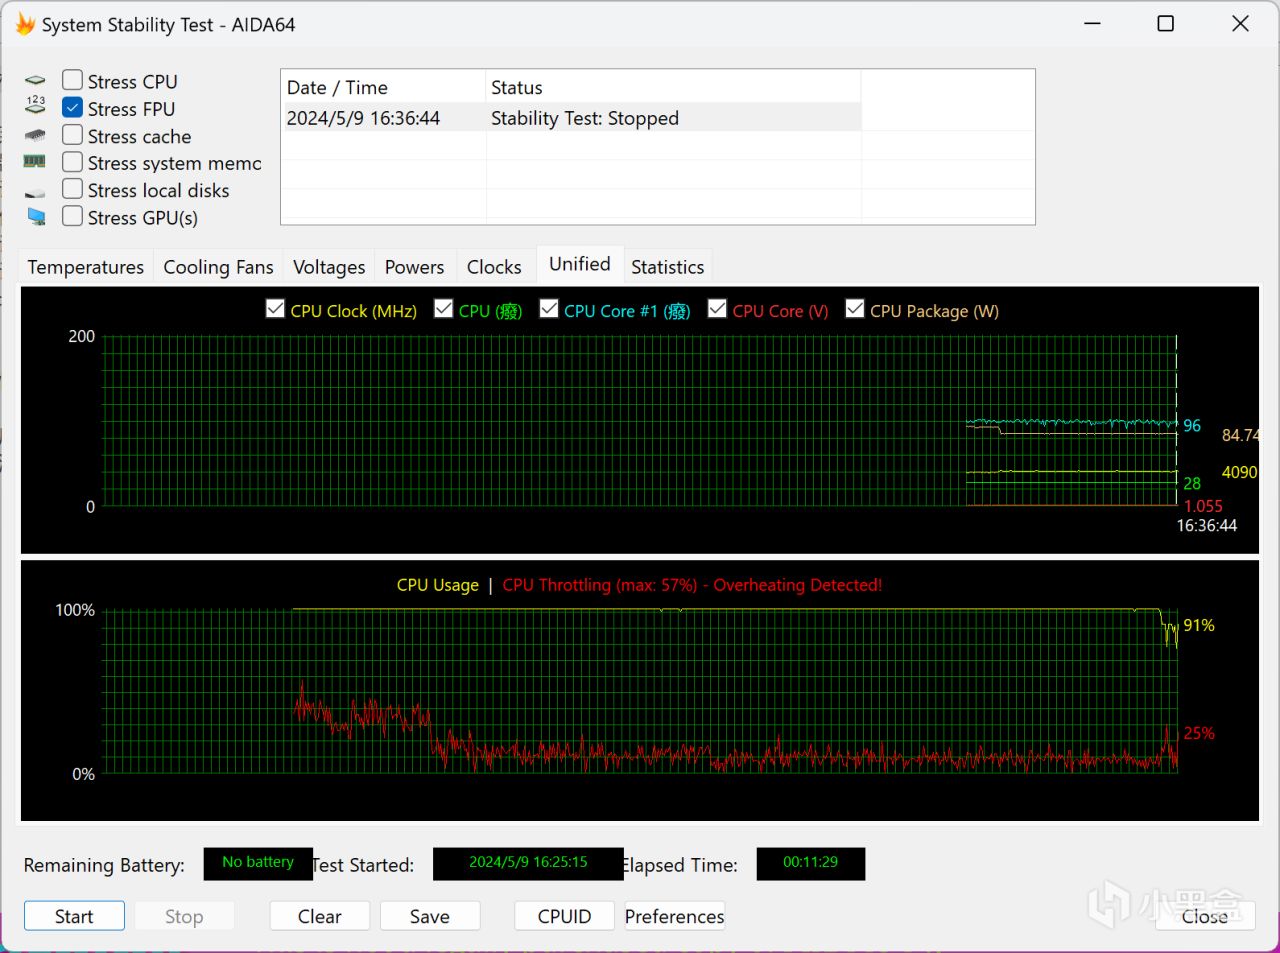1280x953 pixels.
Task: Save the stability test results
Action: pos(430,916)
